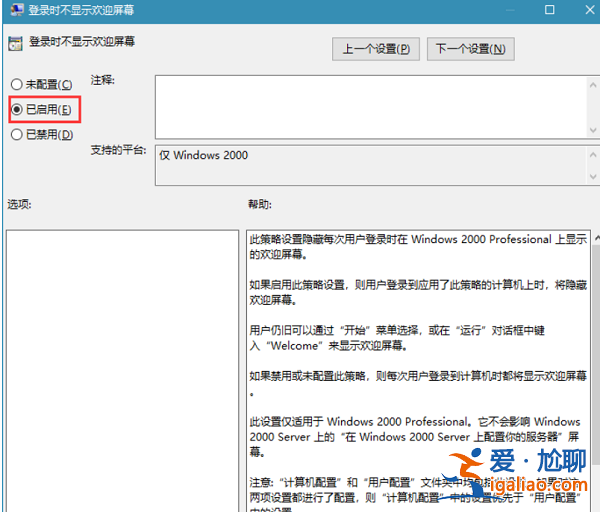The height and width of the screenshot is (512, 600).
Task: Click the empty 选项 options pane
Action: click(x=122, y=370)
